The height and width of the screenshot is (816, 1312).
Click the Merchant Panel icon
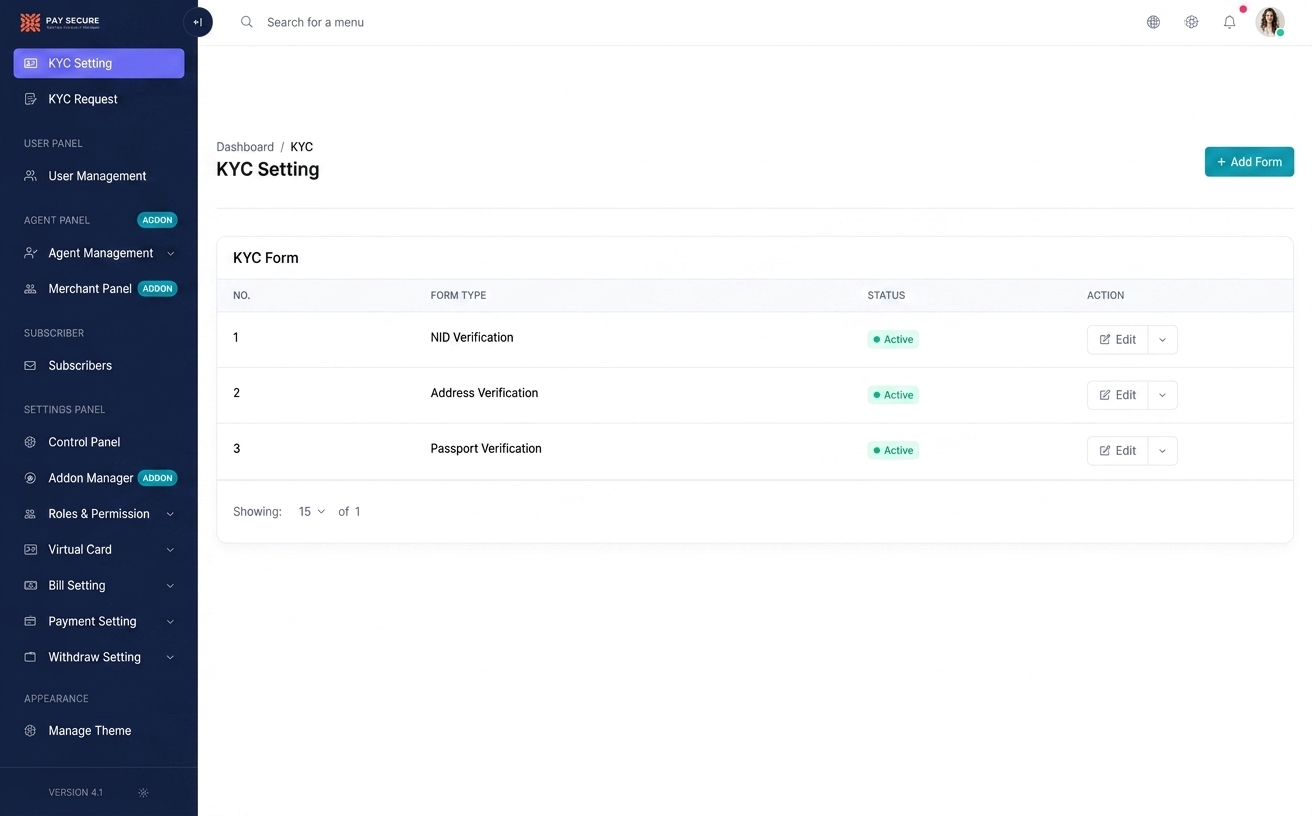pos(30,289)
